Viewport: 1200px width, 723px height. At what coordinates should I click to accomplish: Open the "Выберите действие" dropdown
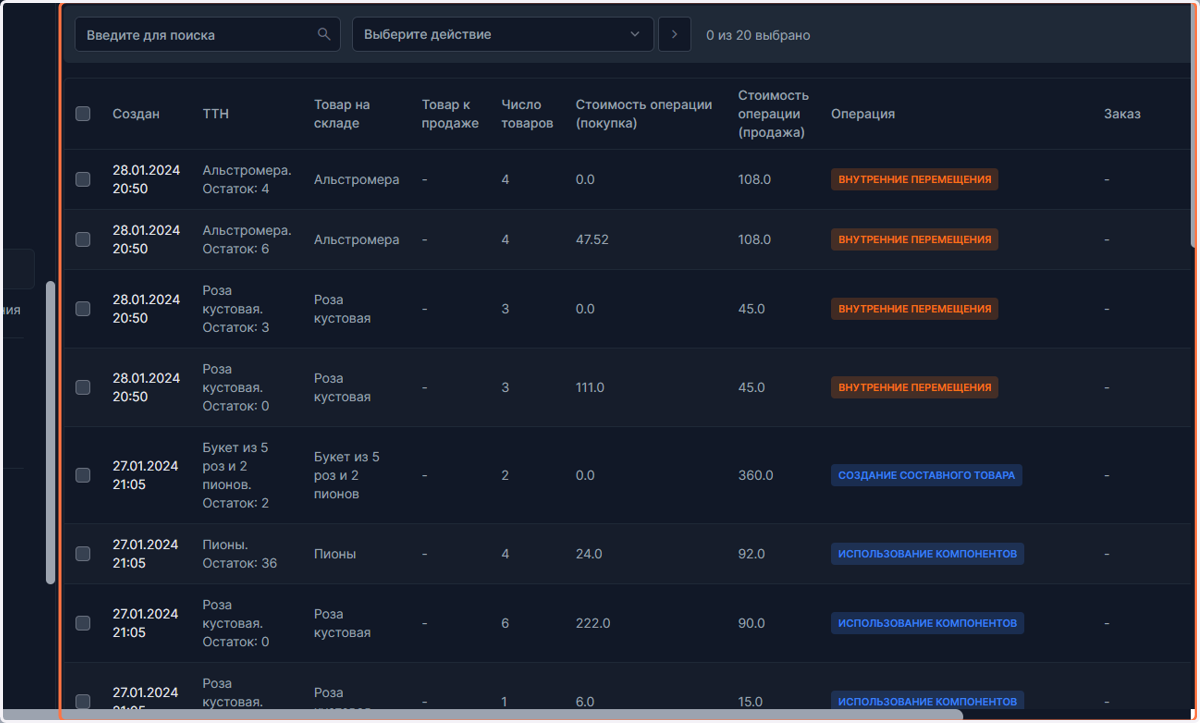[x=503, y=34]
